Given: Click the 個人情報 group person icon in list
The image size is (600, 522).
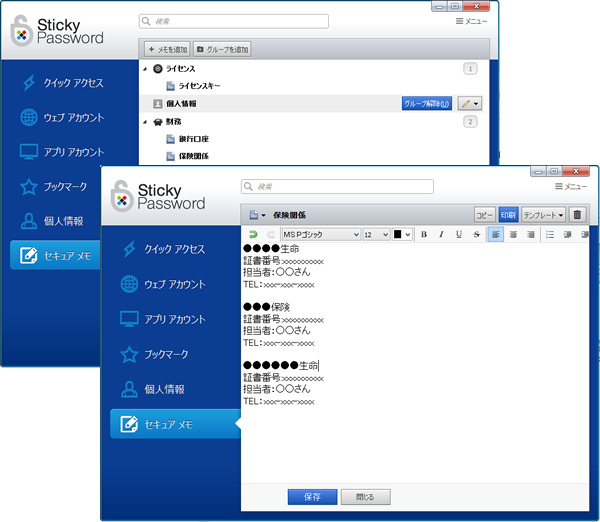Looking at the screenshot, I should [158, 104].
